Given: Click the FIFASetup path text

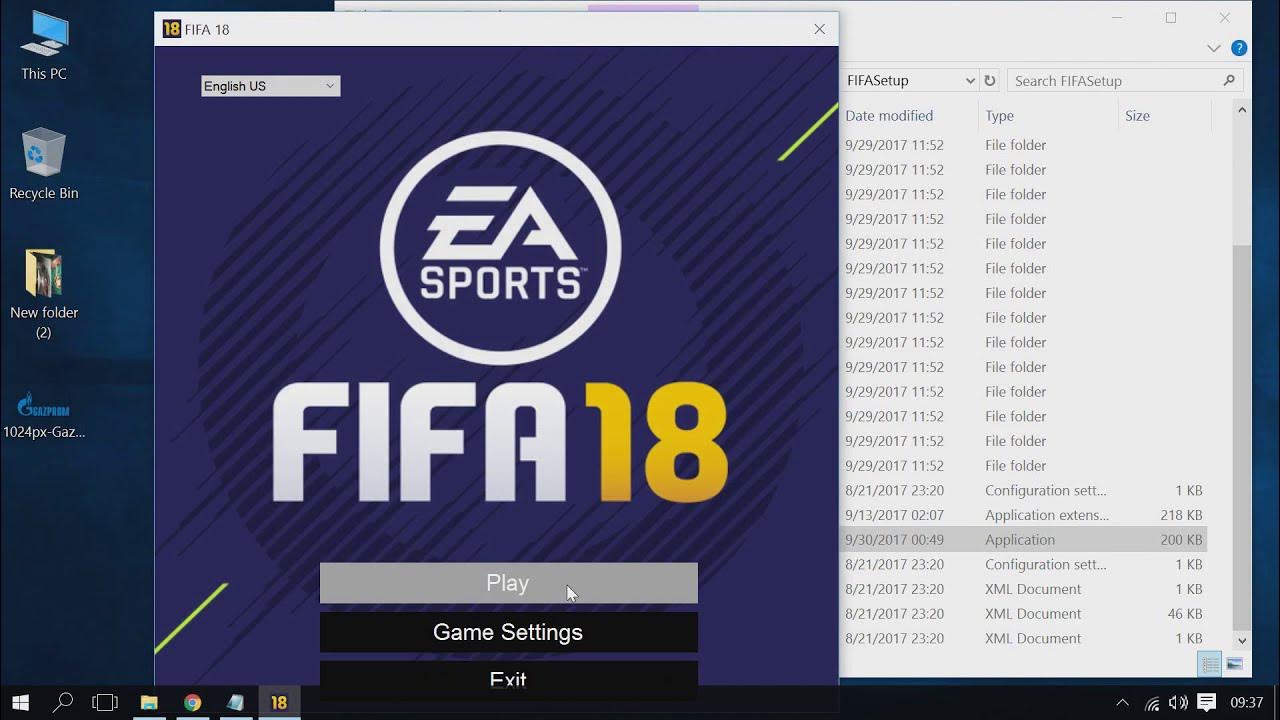Looking at the screenshot, I should [x=878, y=81].
